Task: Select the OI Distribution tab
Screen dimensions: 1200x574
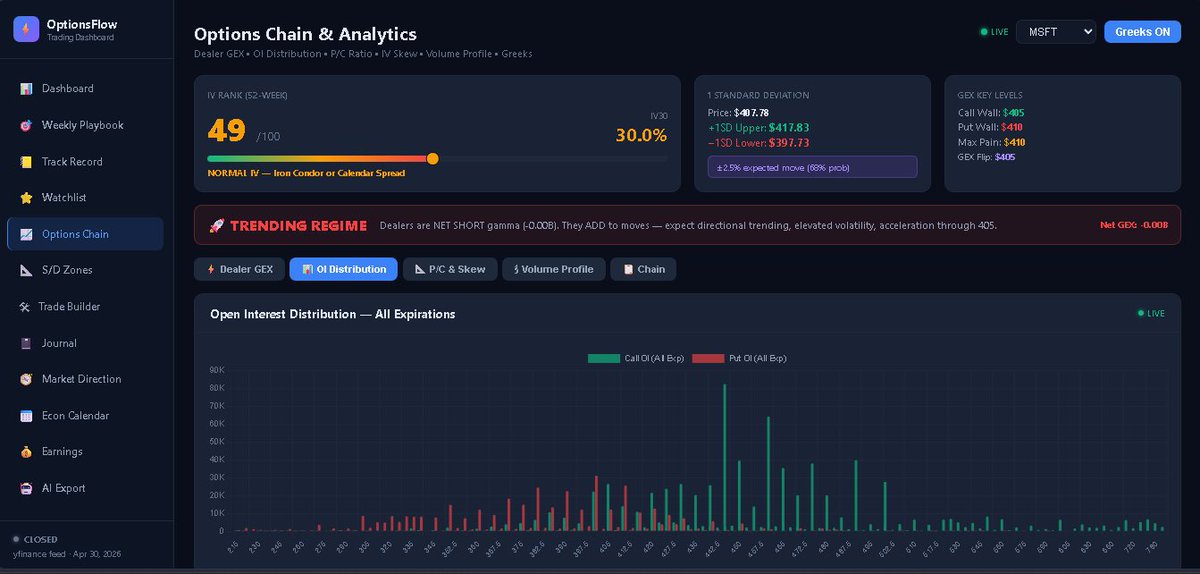Action: [x=343, y=269]
